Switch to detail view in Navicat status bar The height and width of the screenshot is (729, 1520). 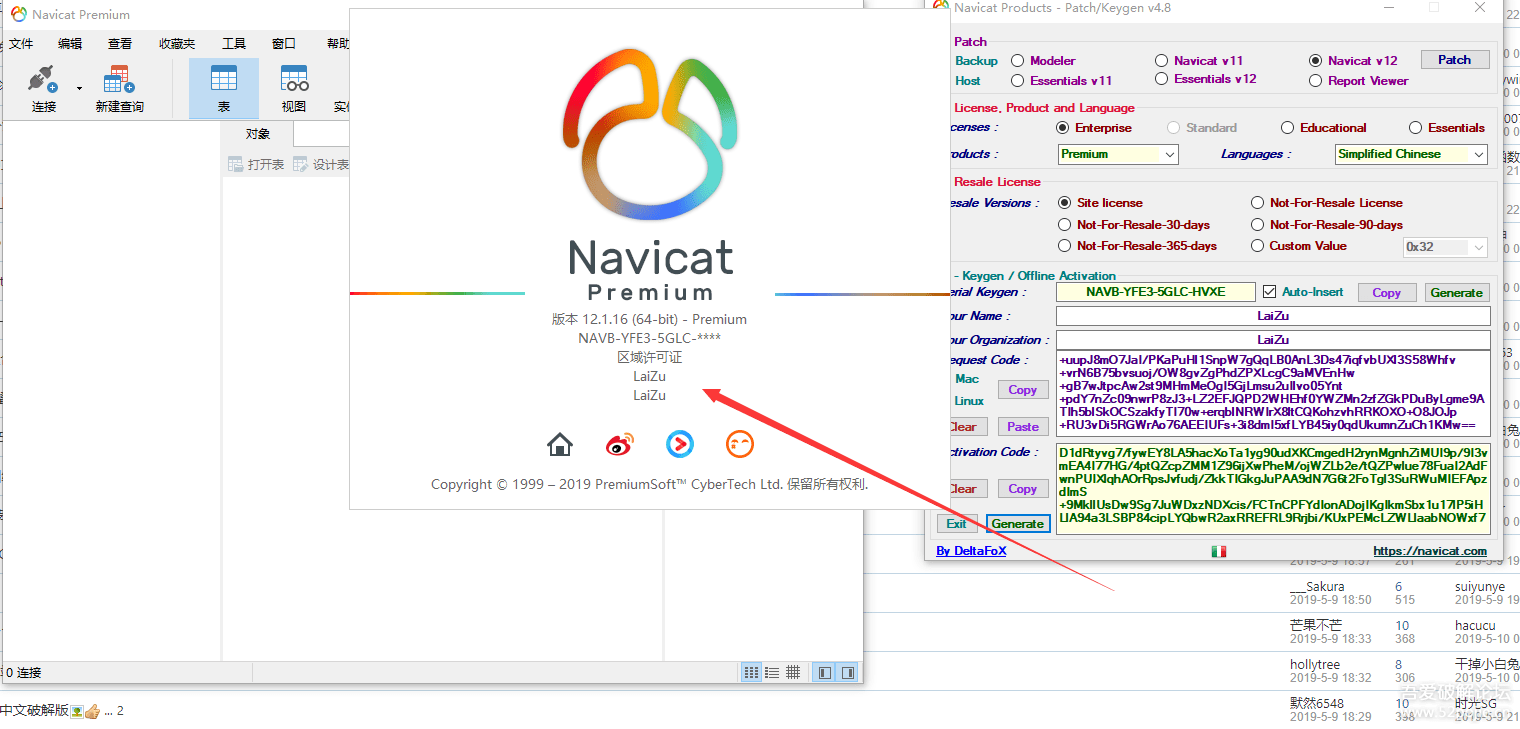pos(772,673)
